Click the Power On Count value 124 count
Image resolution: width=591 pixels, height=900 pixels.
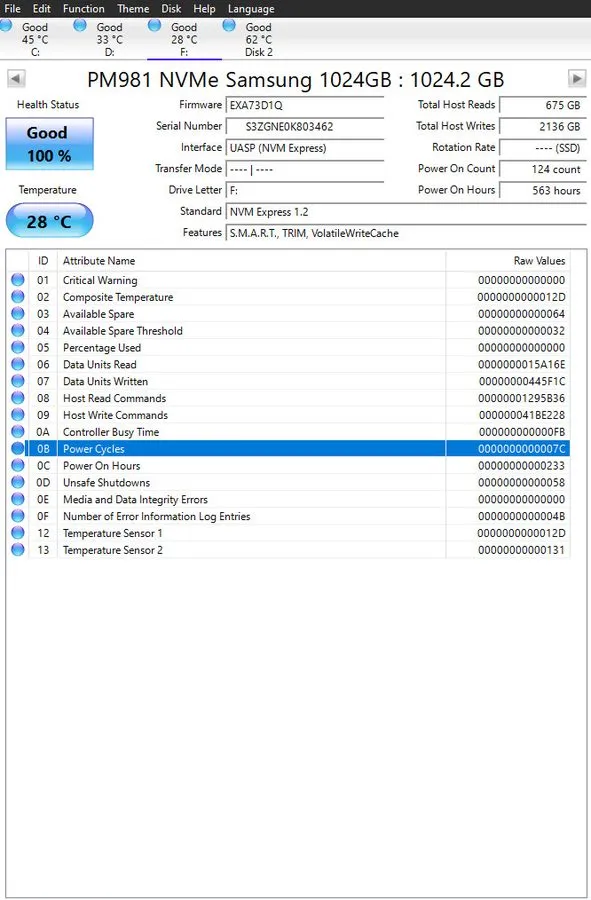point(543,169)
